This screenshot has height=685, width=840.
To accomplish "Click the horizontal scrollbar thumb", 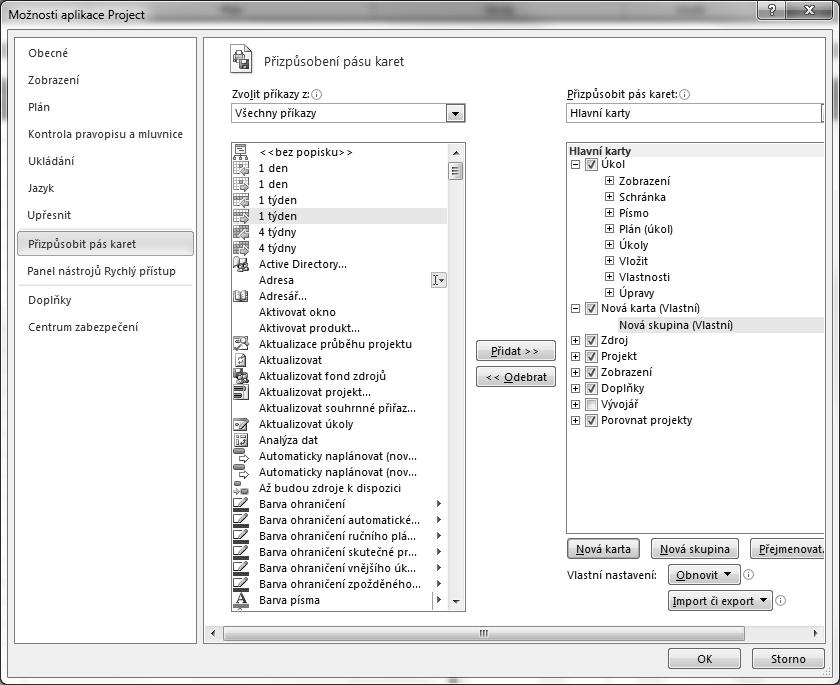I will click(484, 634).
